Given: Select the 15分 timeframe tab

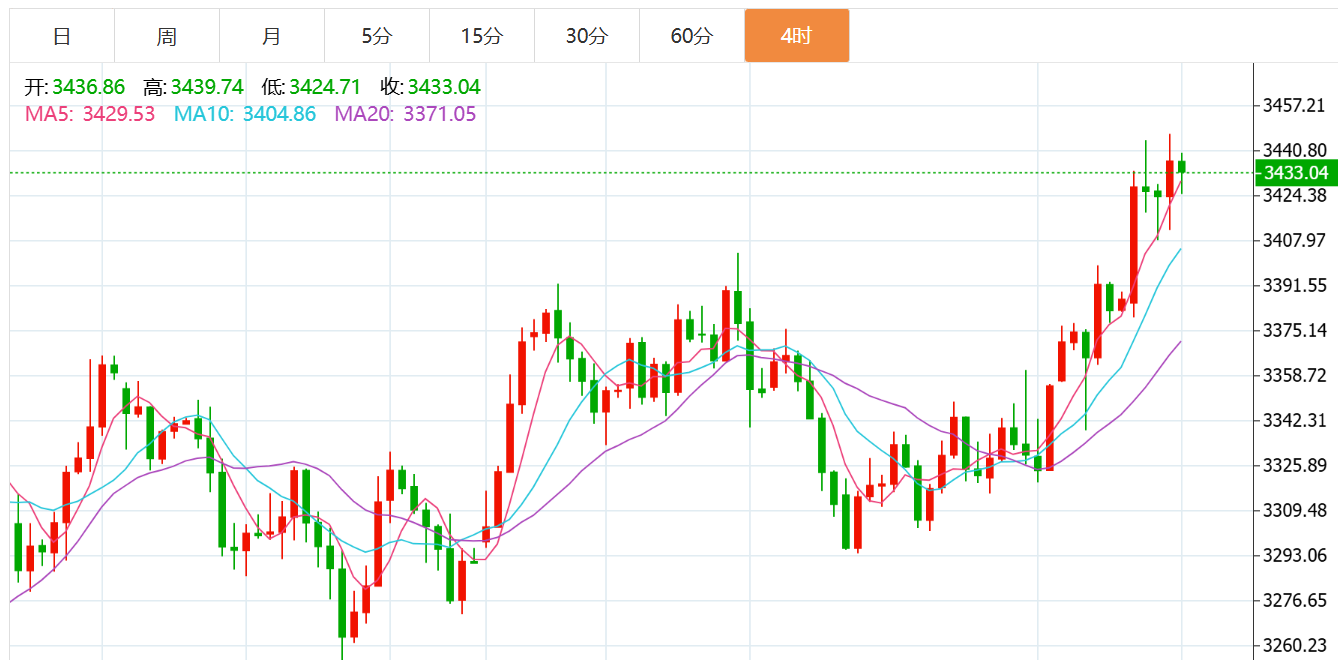Looking at the screenshot, I should 482,36.
